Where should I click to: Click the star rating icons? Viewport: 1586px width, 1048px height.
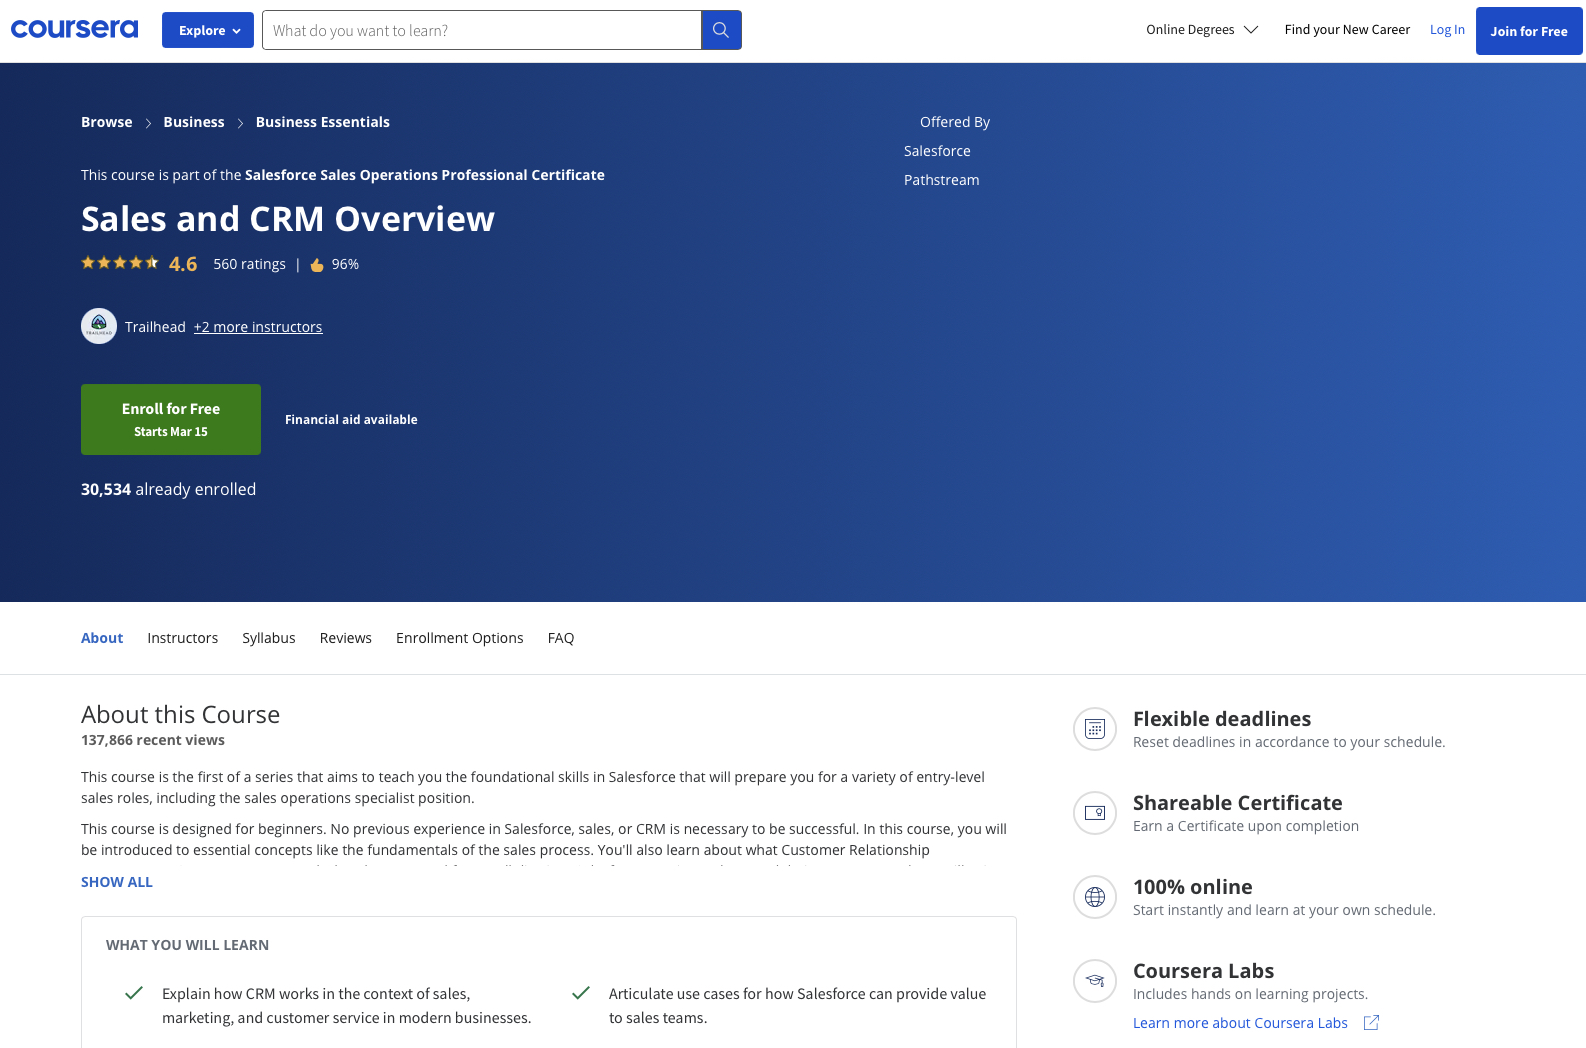point(120,263)
